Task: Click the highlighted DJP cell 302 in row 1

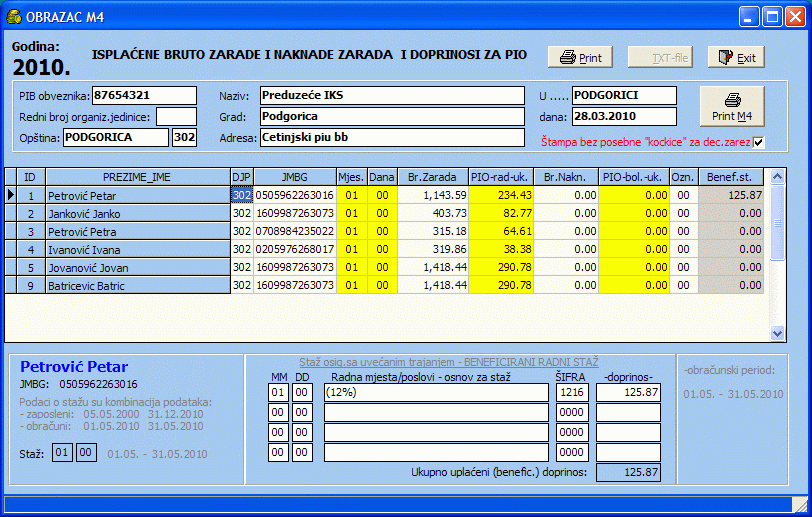Action: (242, 195)
